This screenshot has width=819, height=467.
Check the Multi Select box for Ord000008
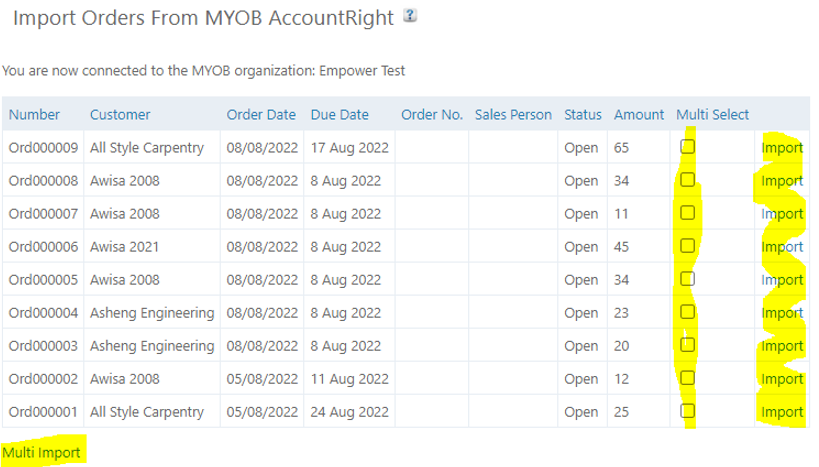pos(688,181)
